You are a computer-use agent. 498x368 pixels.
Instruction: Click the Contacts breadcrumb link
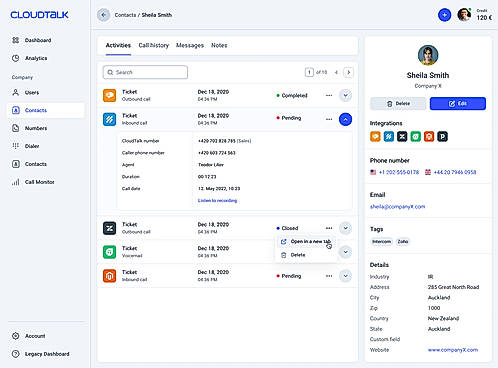pyautogui.click(x=125, y=15)
